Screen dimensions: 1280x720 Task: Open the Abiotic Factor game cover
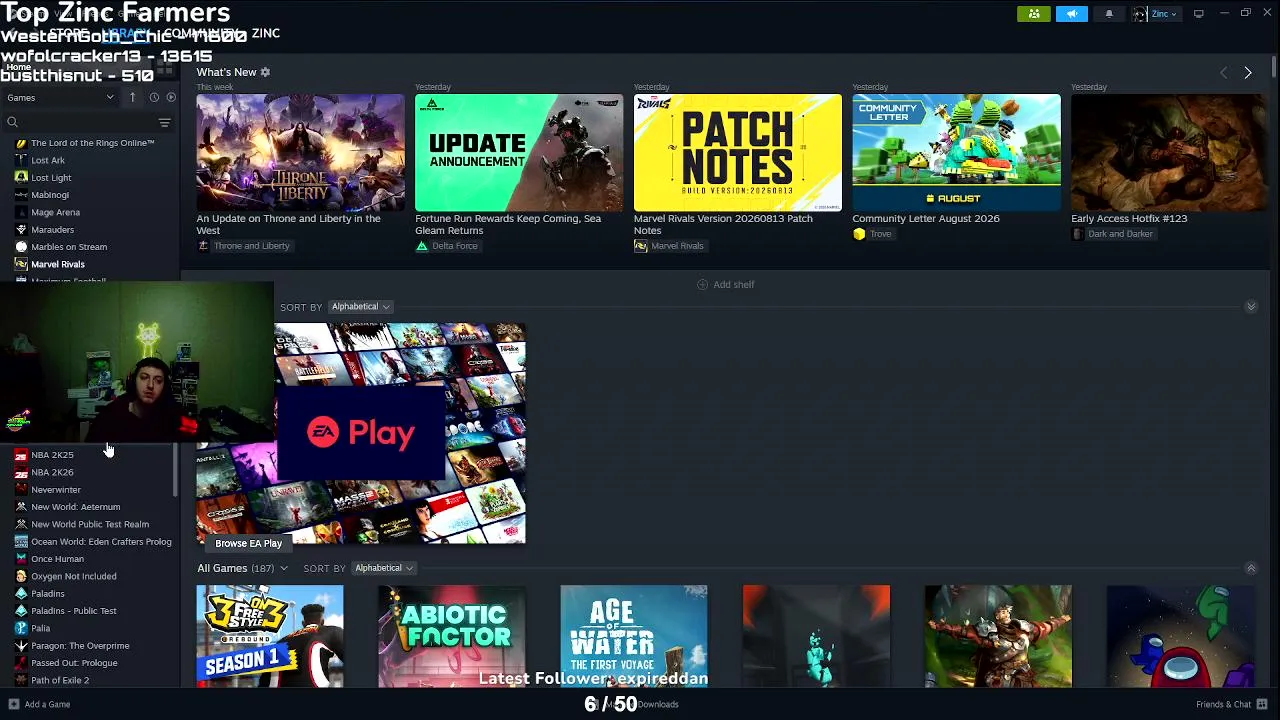click(452, 637)
